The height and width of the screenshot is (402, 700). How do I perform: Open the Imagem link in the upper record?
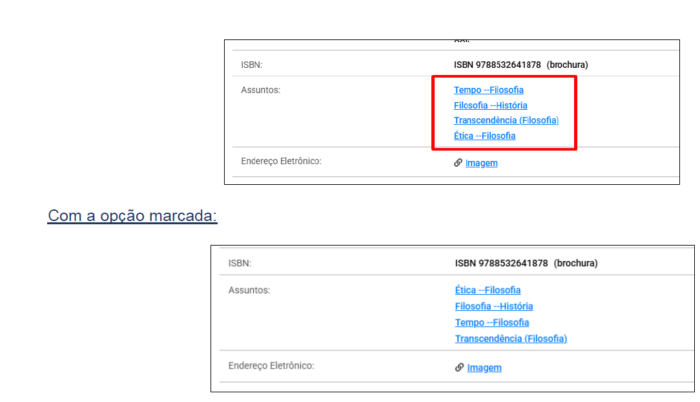tap(481, 163)
